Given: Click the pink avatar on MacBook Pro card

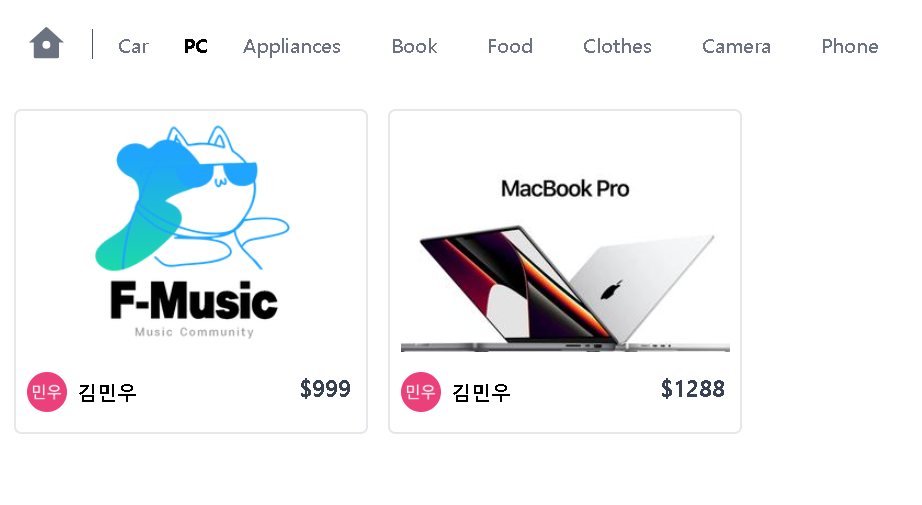Looking at the screenshot, I should point(421,392).
